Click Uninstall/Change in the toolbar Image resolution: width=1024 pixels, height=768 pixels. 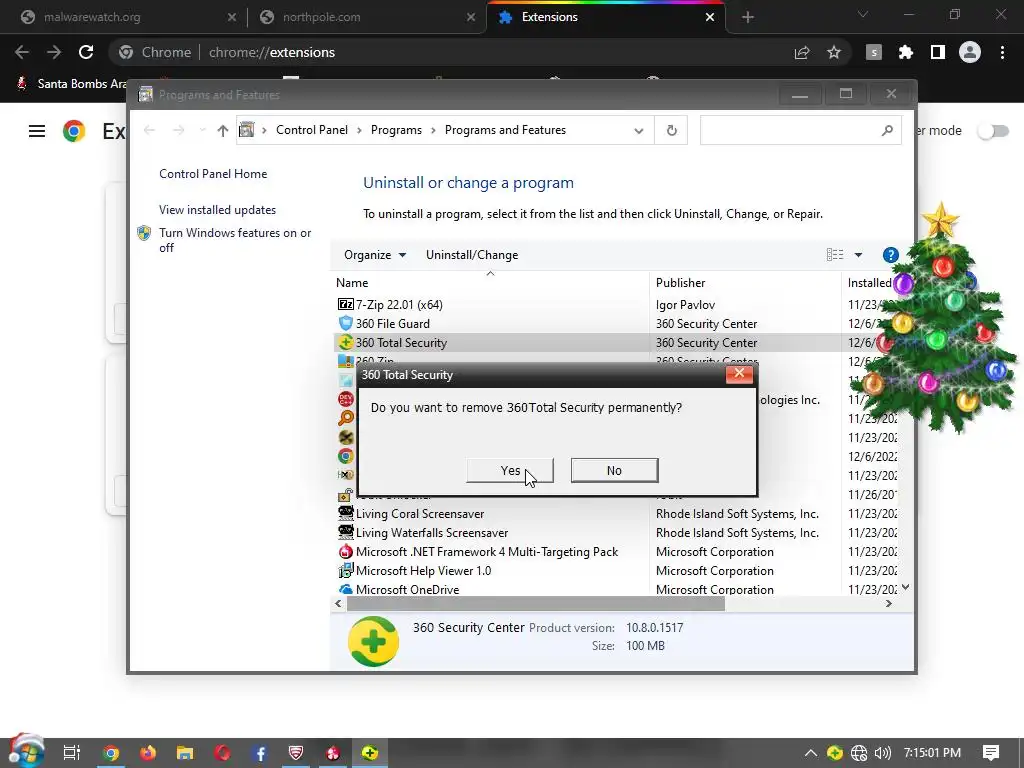pyautogui.click(x=472, y=255)
